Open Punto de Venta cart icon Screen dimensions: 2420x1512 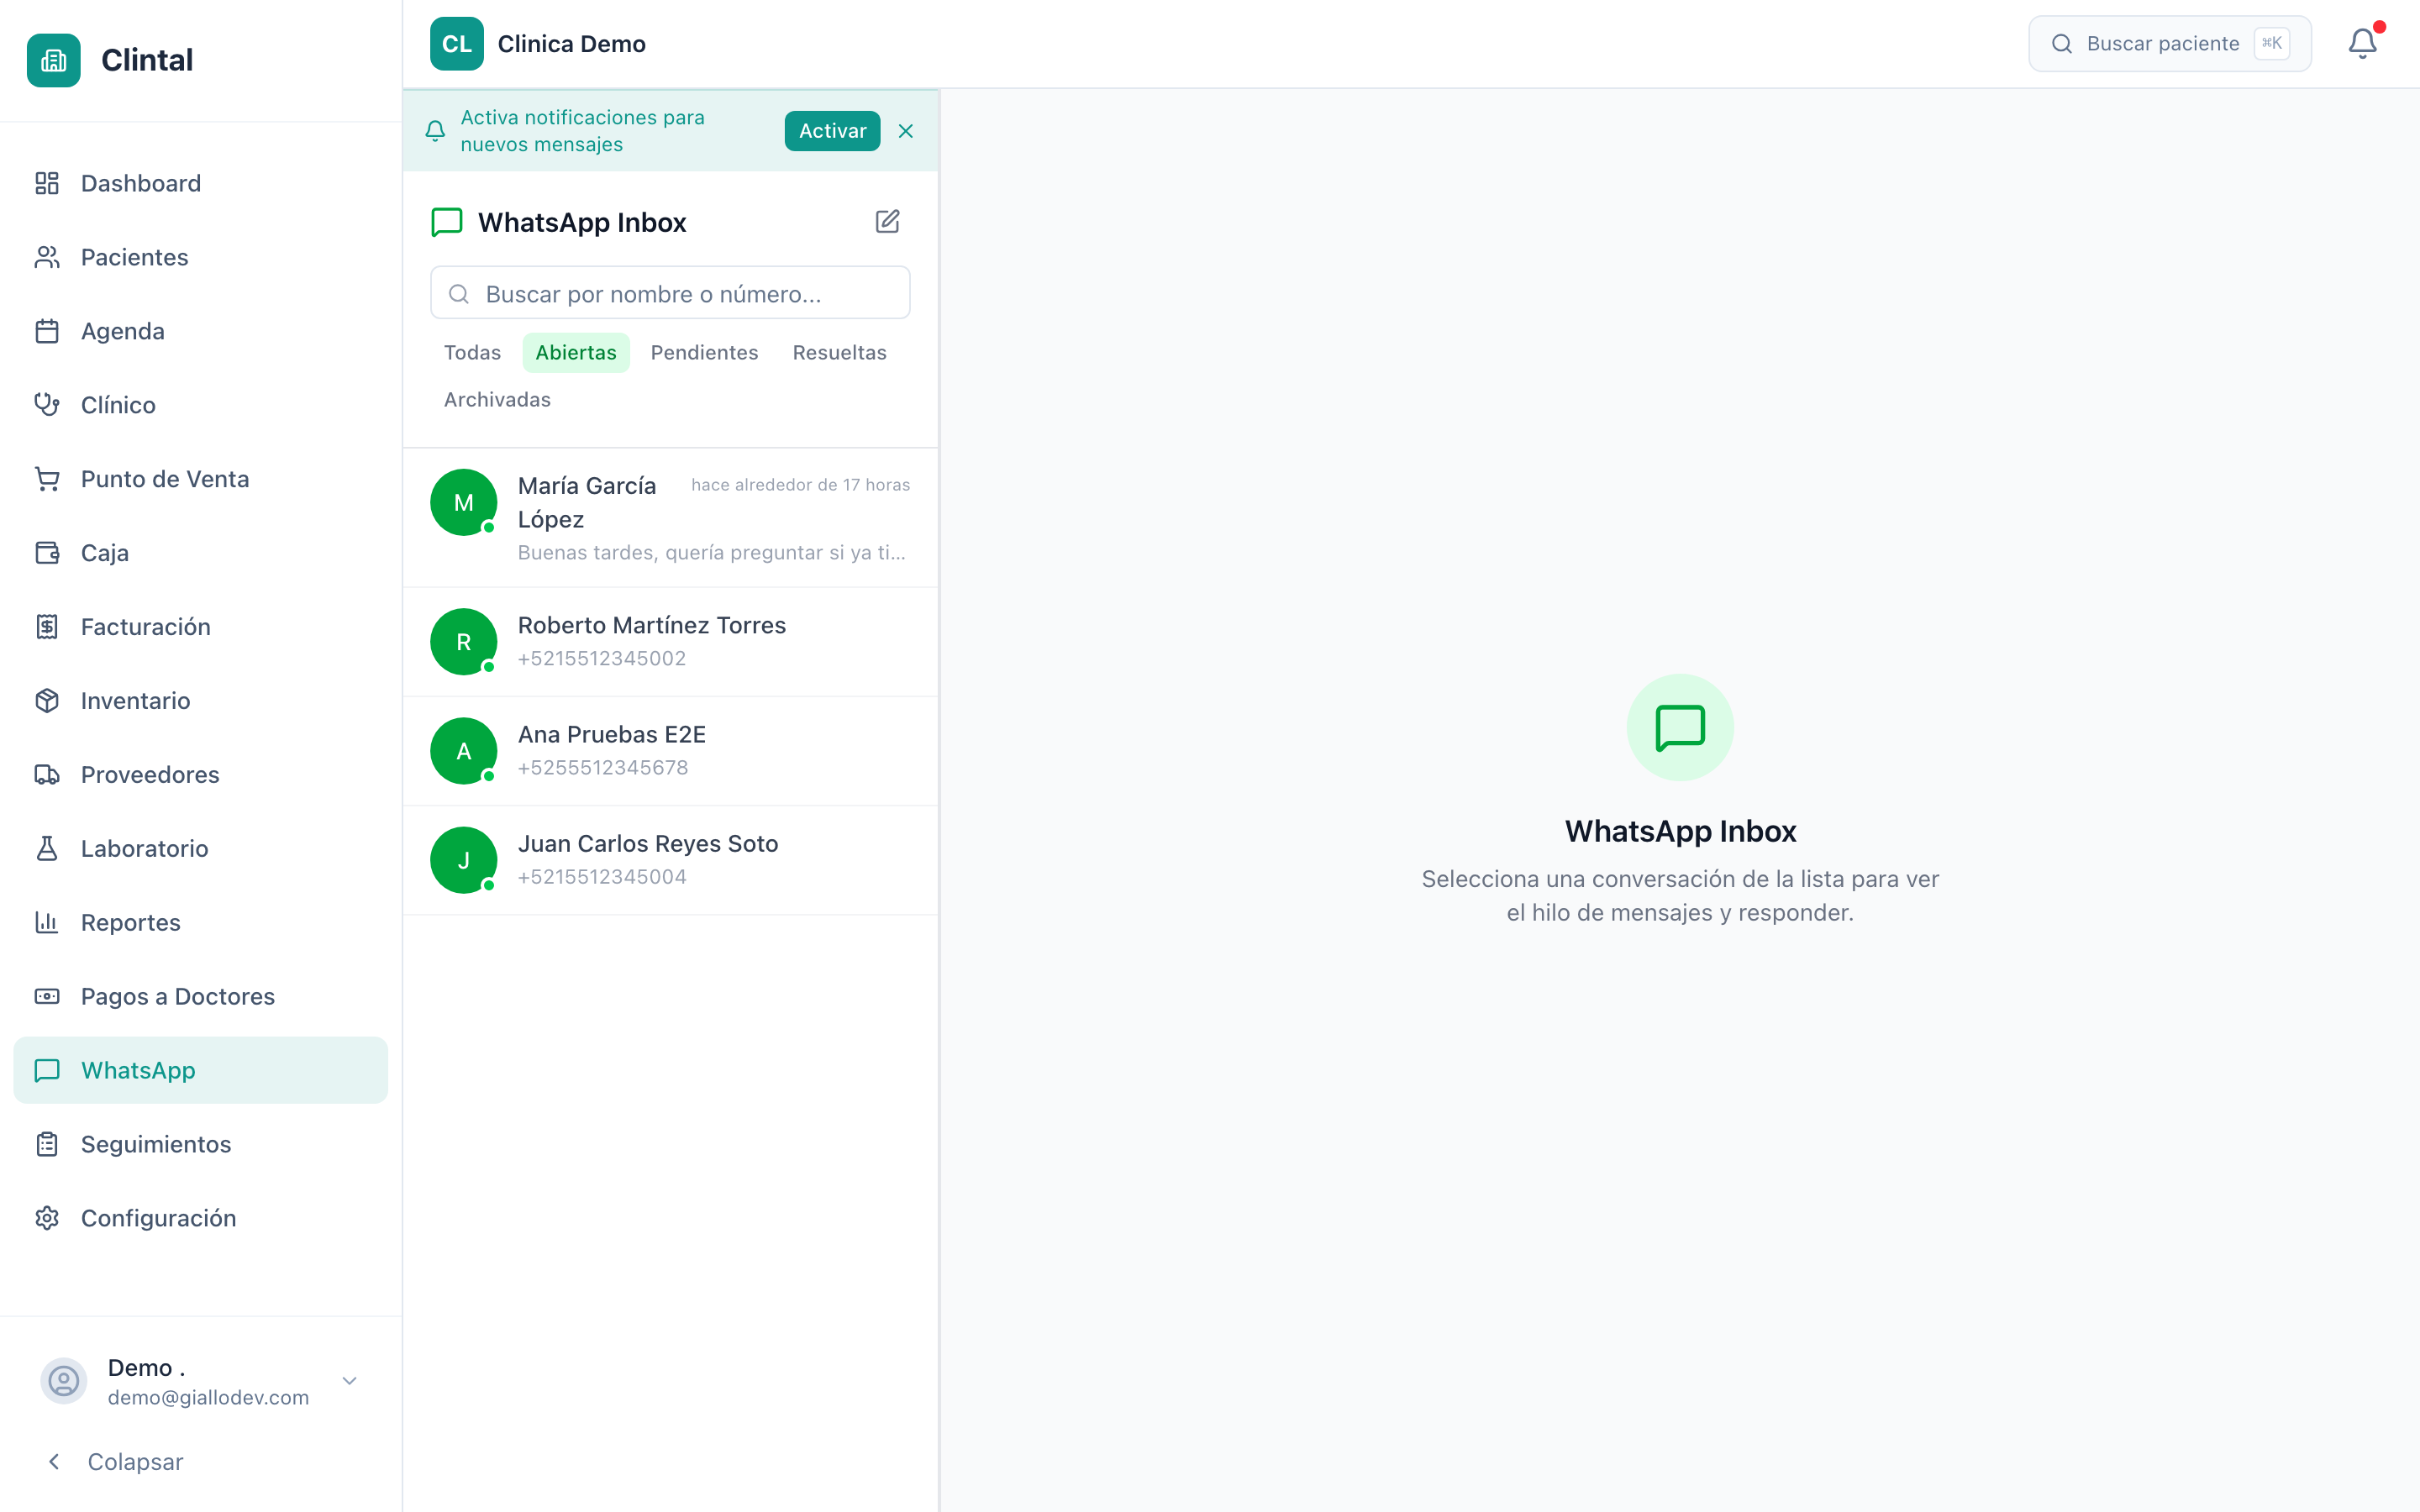click(47, 479)
